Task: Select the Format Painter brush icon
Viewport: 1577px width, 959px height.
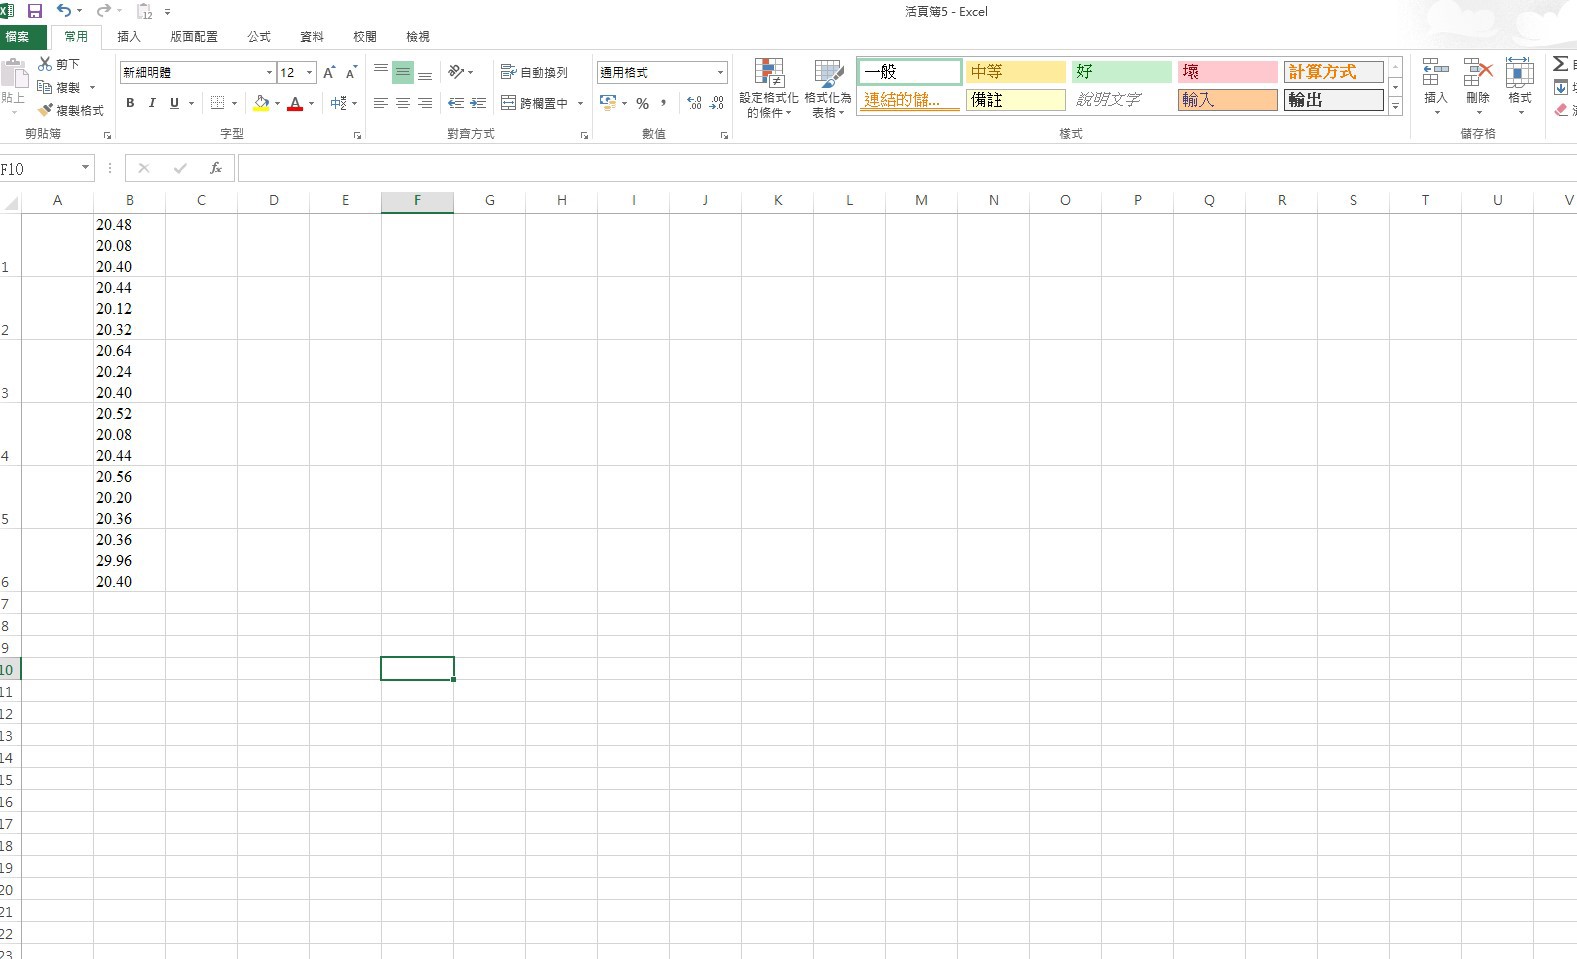Action: pyautogui.click(x=45, y=110)
